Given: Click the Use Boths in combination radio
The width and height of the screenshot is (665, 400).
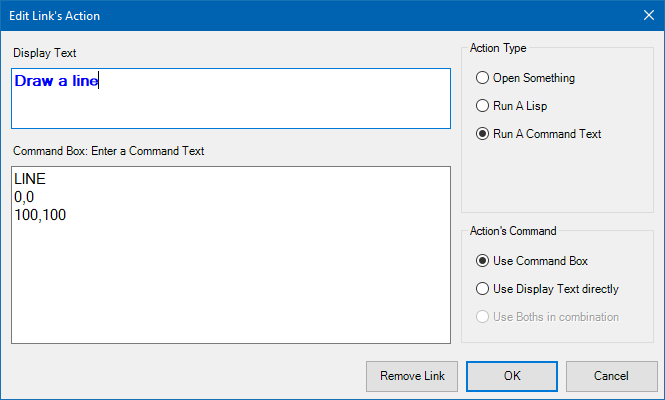Looking at the screenshot, I should (484, 317).
